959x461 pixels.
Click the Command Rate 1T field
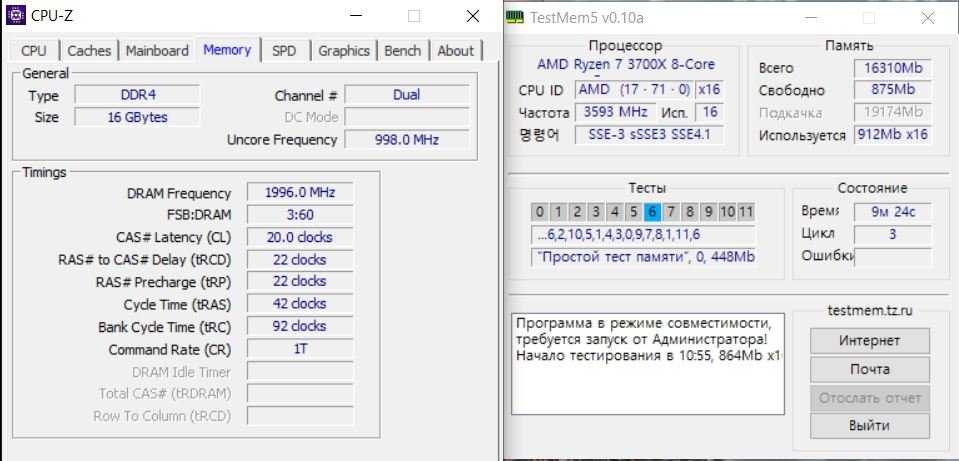click(300, 349)
